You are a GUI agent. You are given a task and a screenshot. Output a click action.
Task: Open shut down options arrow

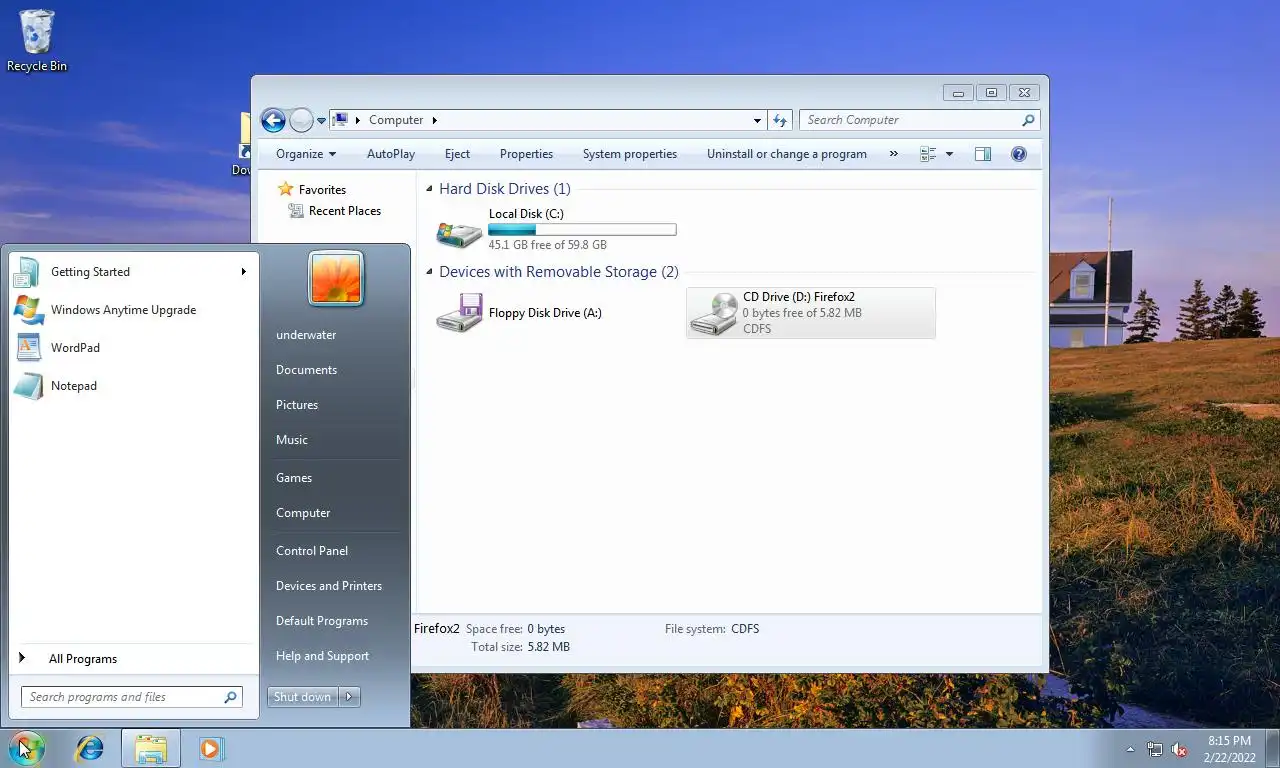click(349, 697)
